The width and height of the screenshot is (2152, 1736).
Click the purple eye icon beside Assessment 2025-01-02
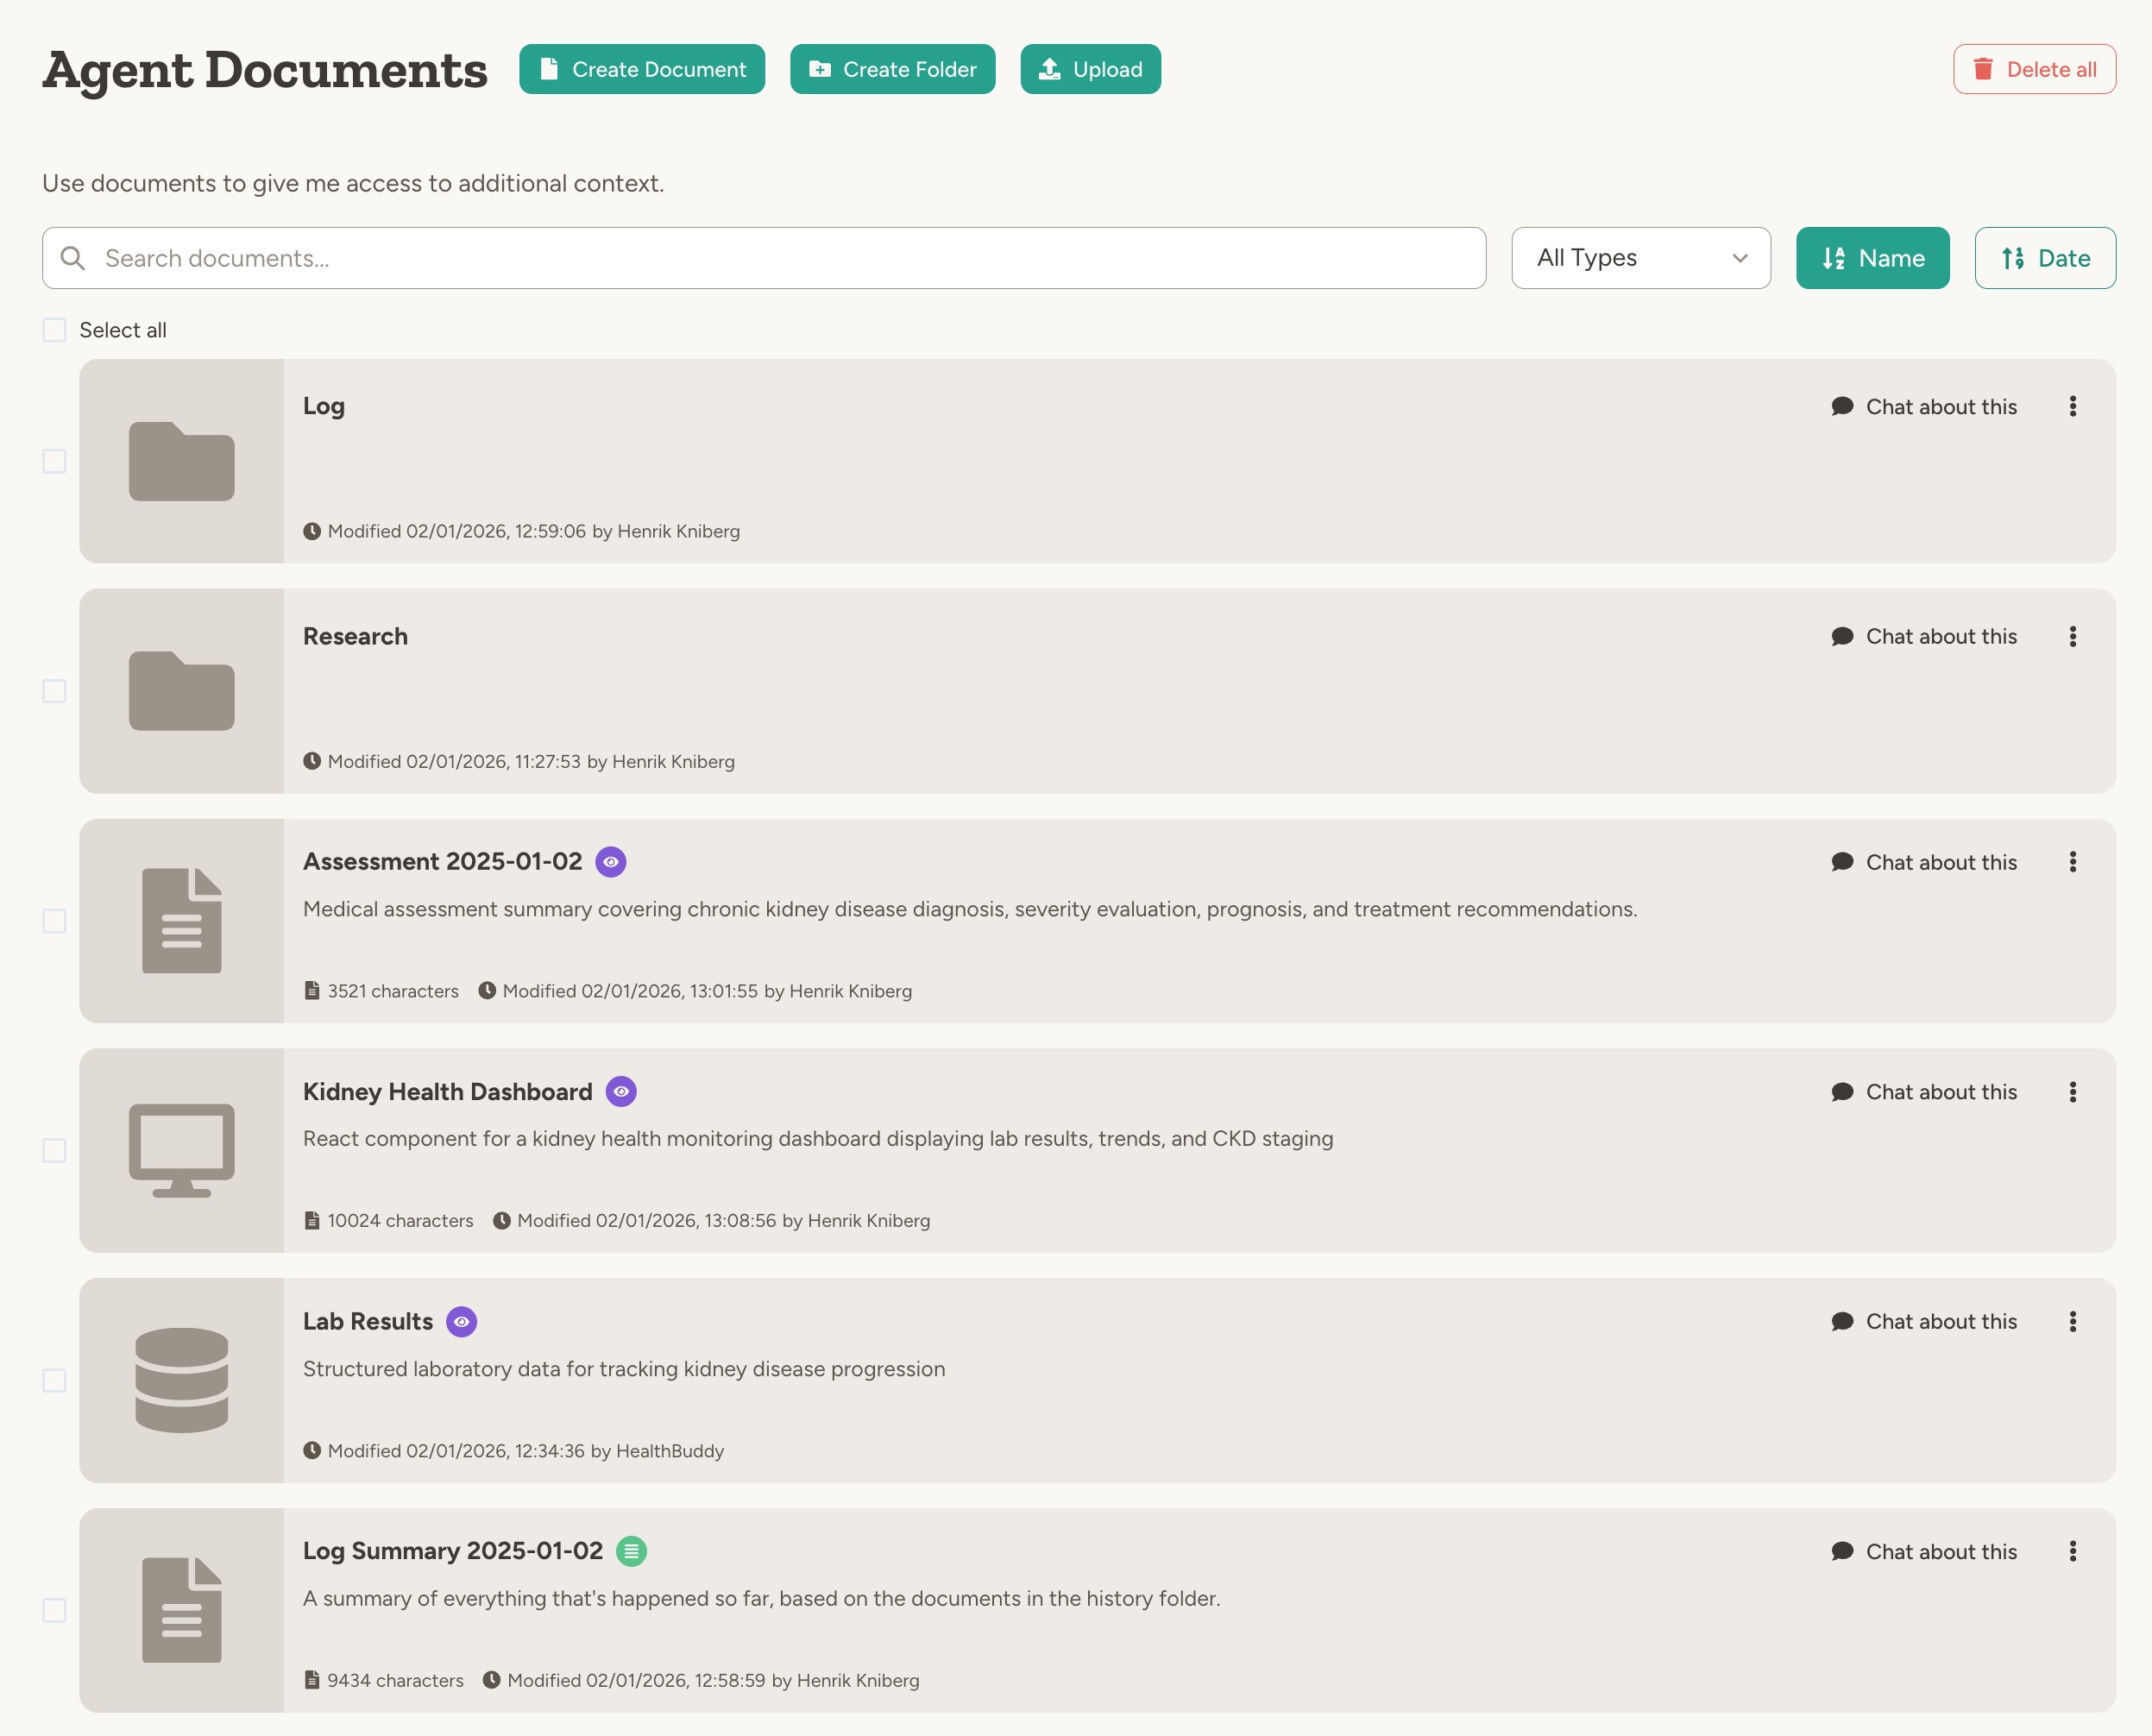[x=610, y=862]
